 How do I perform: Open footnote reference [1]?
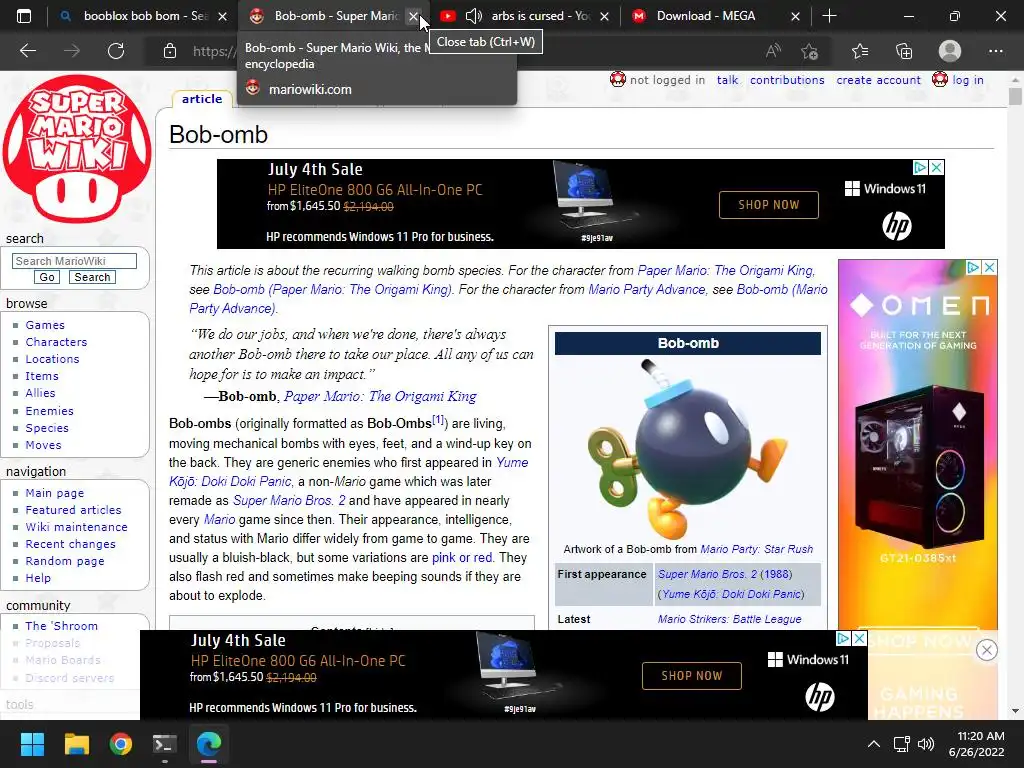[x=438, y=419]
